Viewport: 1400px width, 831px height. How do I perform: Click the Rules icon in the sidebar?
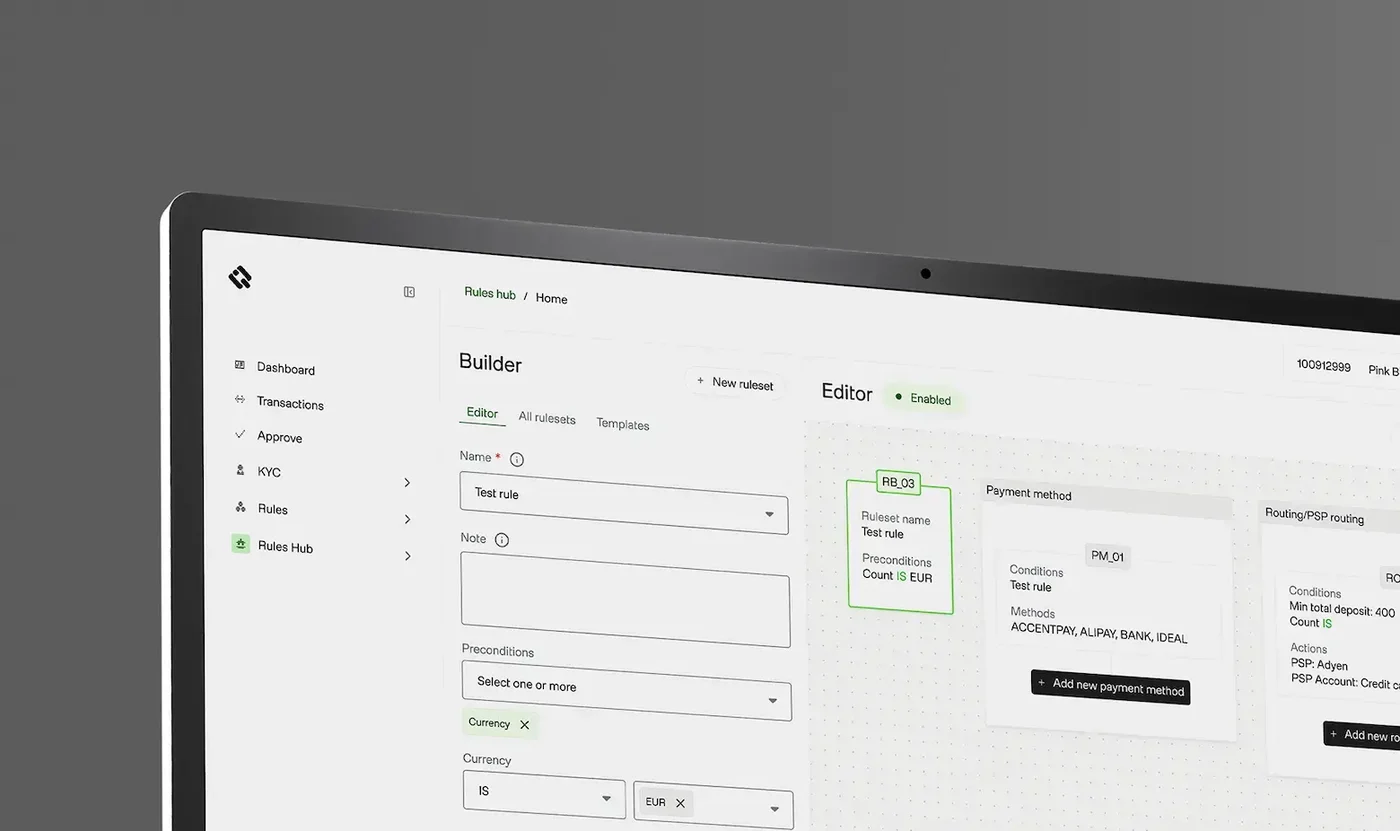click(x=240, y=507)
